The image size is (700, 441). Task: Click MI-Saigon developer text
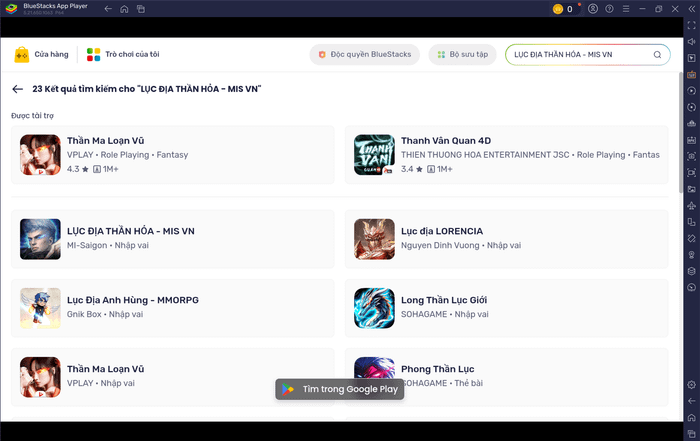(x=87, y=245)
